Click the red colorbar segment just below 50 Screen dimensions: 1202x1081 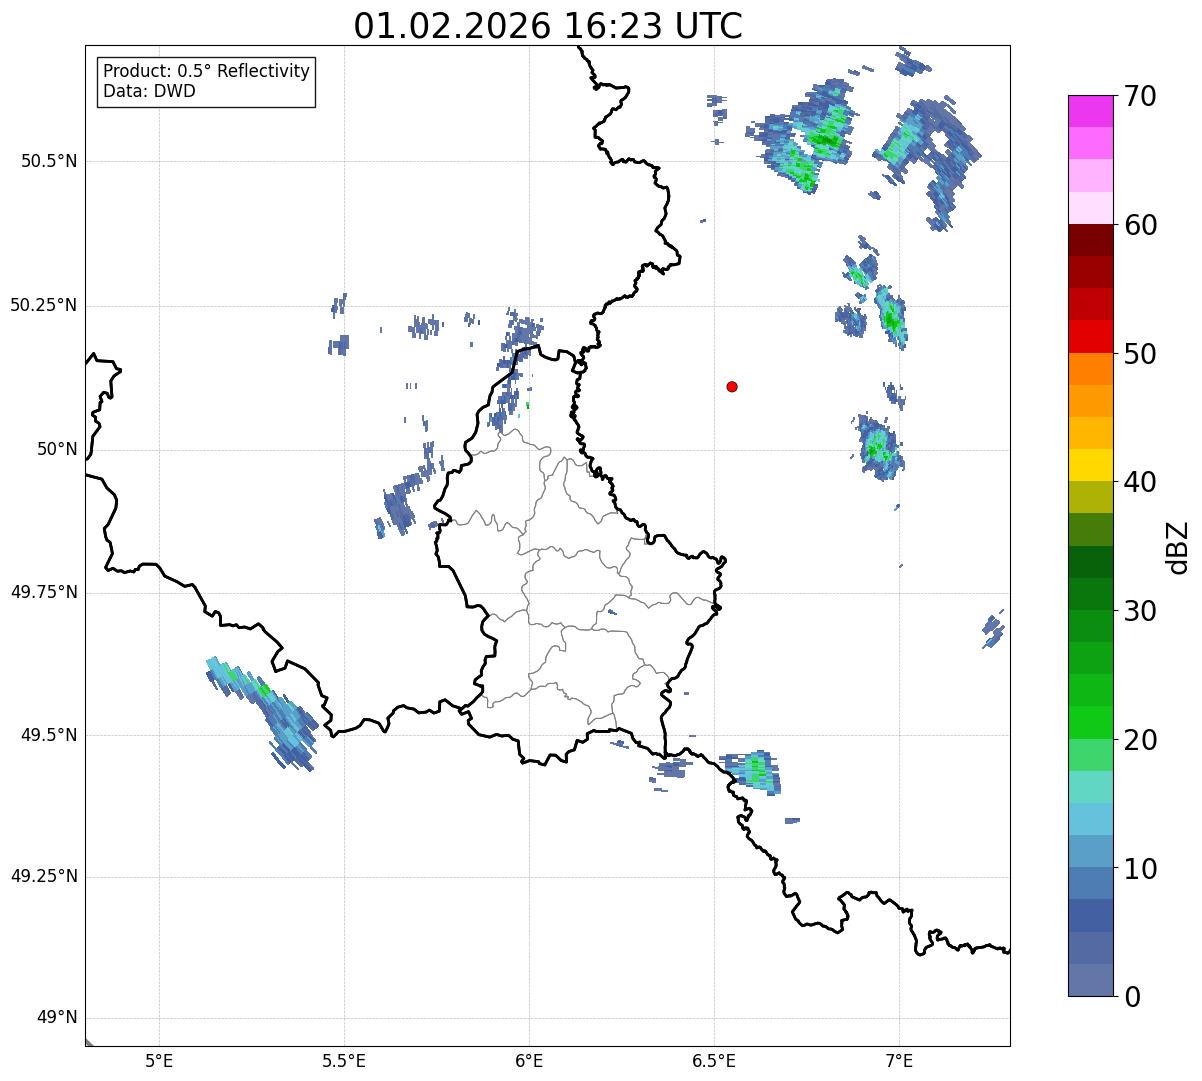(1091, 337)
